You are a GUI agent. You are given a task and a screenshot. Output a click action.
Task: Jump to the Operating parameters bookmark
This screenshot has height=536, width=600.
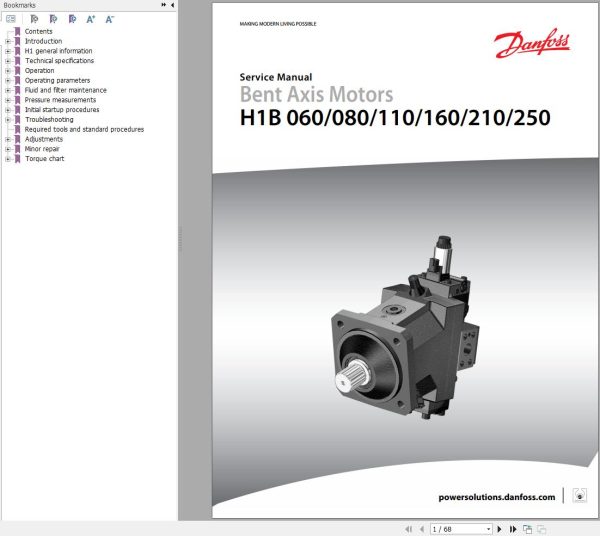click(57, 80)
